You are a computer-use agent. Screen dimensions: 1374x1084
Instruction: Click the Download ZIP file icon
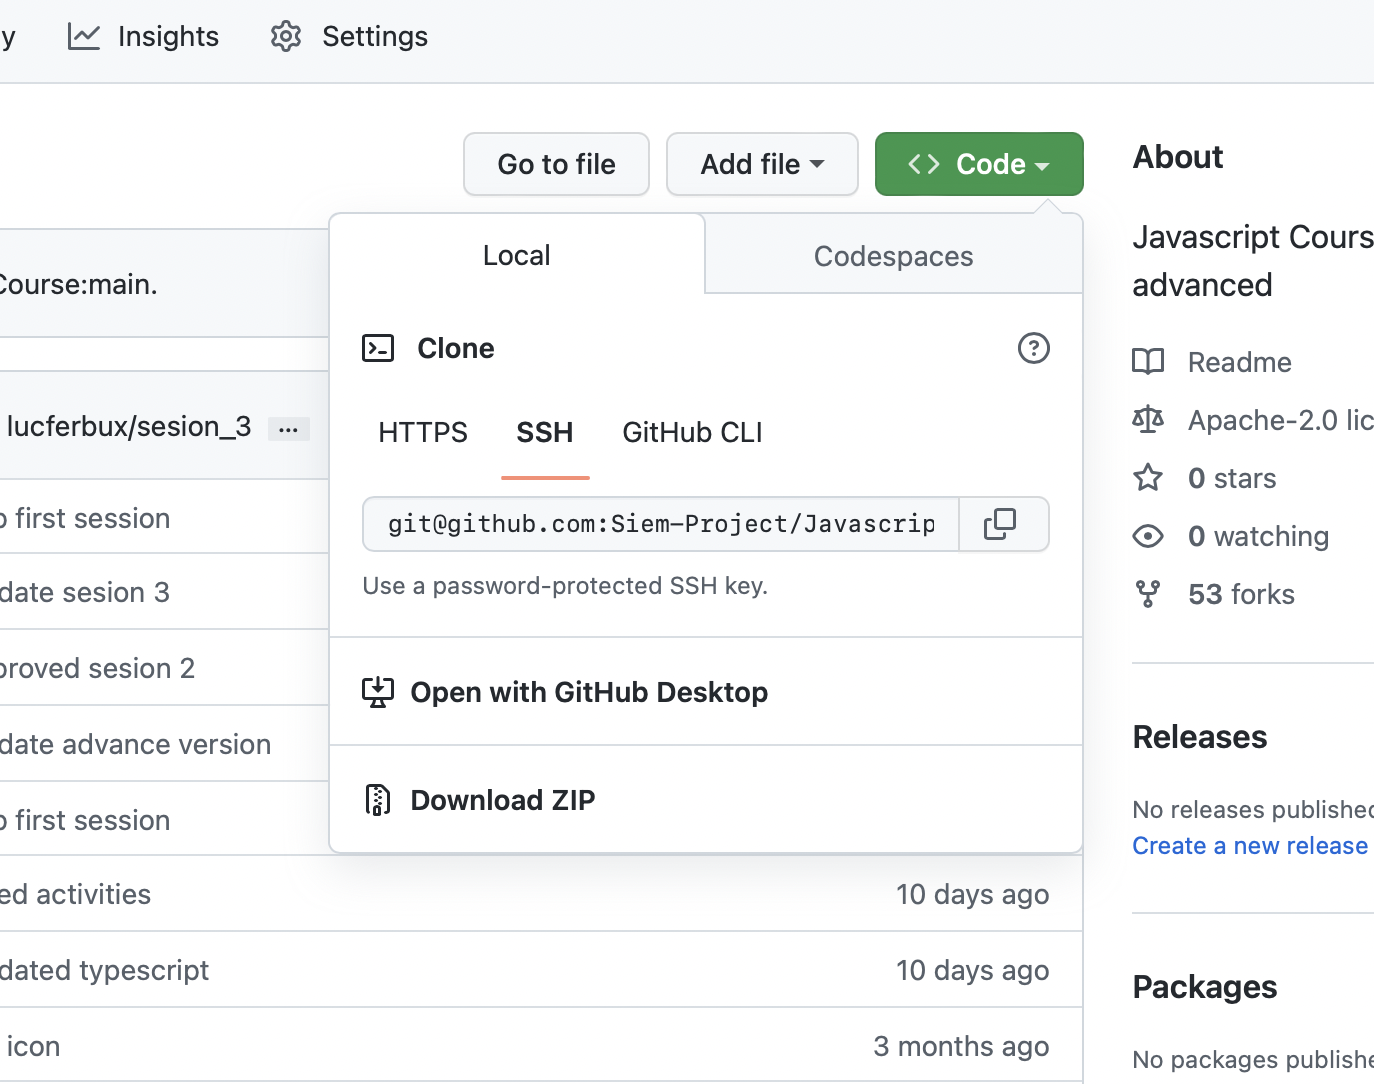coord(377,799)
